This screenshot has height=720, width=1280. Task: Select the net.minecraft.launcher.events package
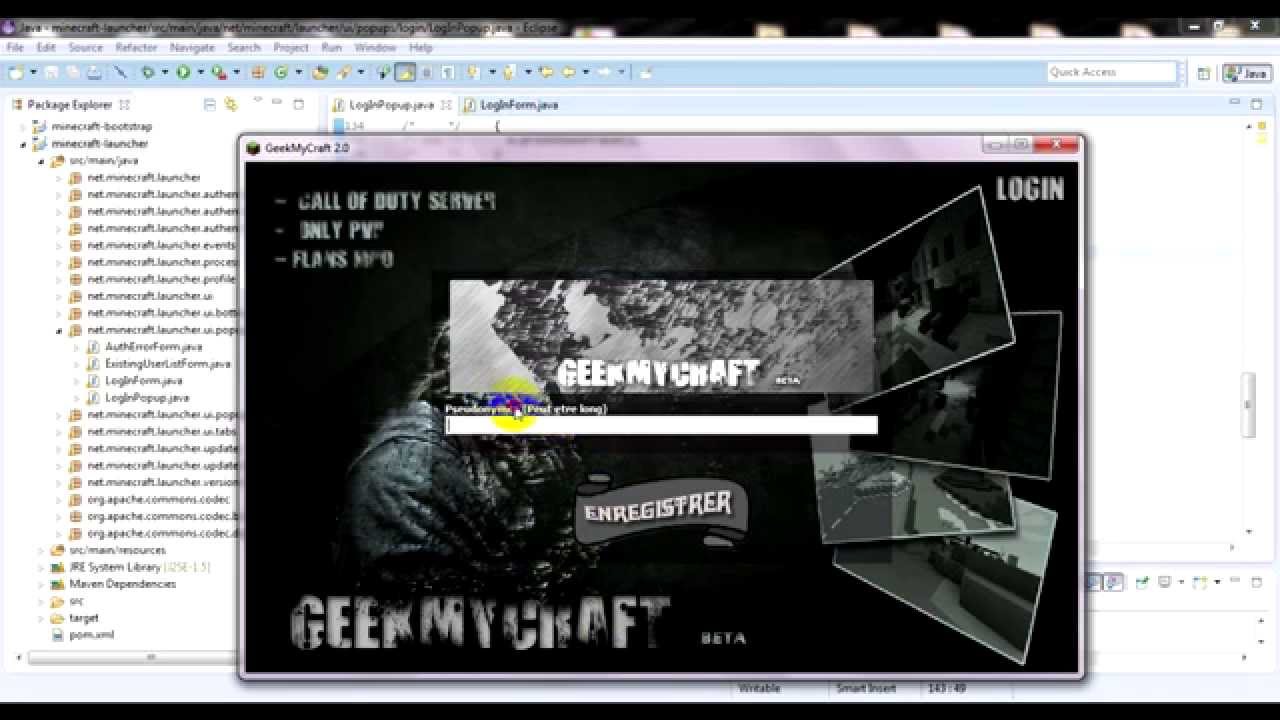pyautogui.click(x=162, y=245)
